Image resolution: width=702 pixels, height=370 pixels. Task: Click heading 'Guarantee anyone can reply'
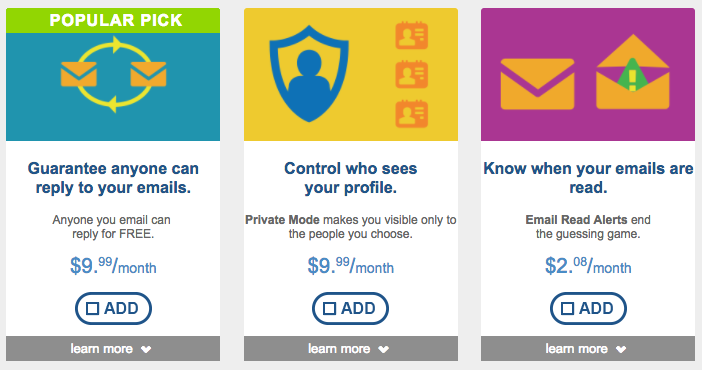click(x=113, y=178)
